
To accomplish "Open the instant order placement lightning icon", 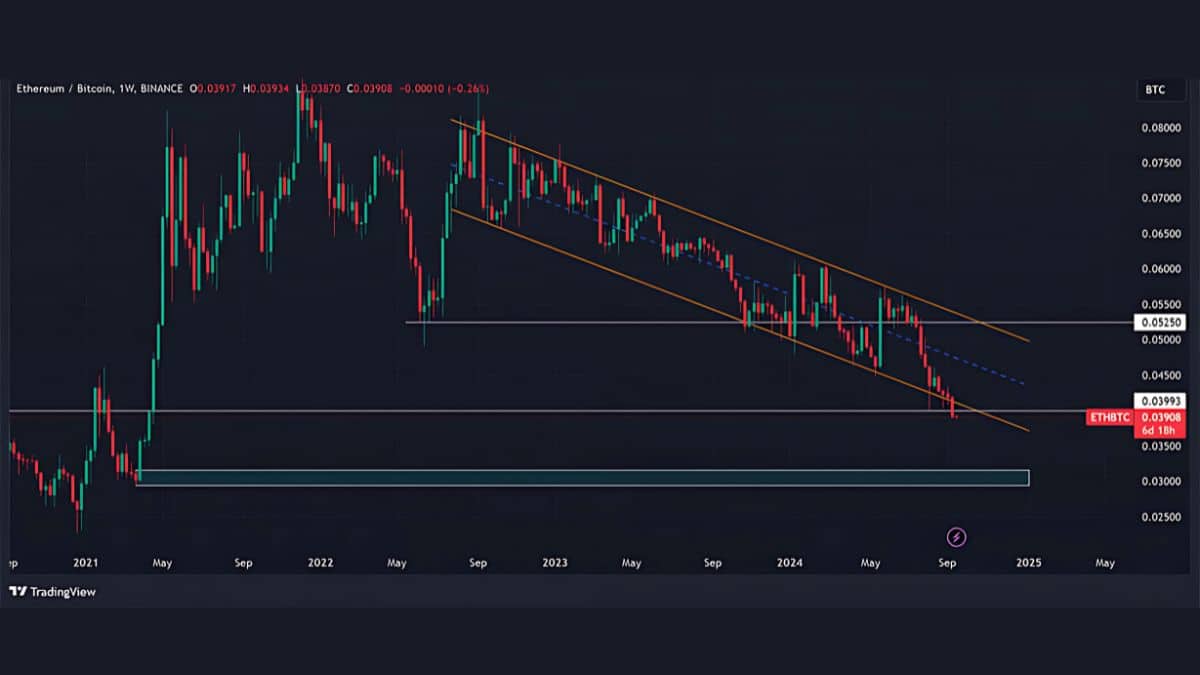I will tap(956, 538).
